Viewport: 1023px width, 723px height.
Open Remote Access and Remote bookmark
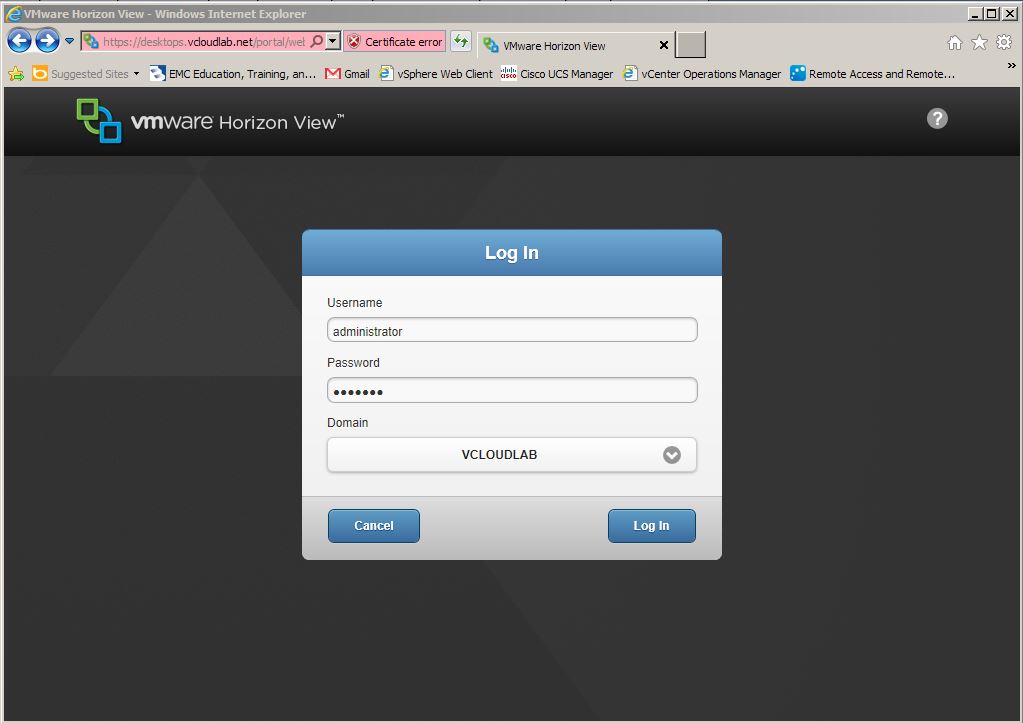(x=872, y=74)
